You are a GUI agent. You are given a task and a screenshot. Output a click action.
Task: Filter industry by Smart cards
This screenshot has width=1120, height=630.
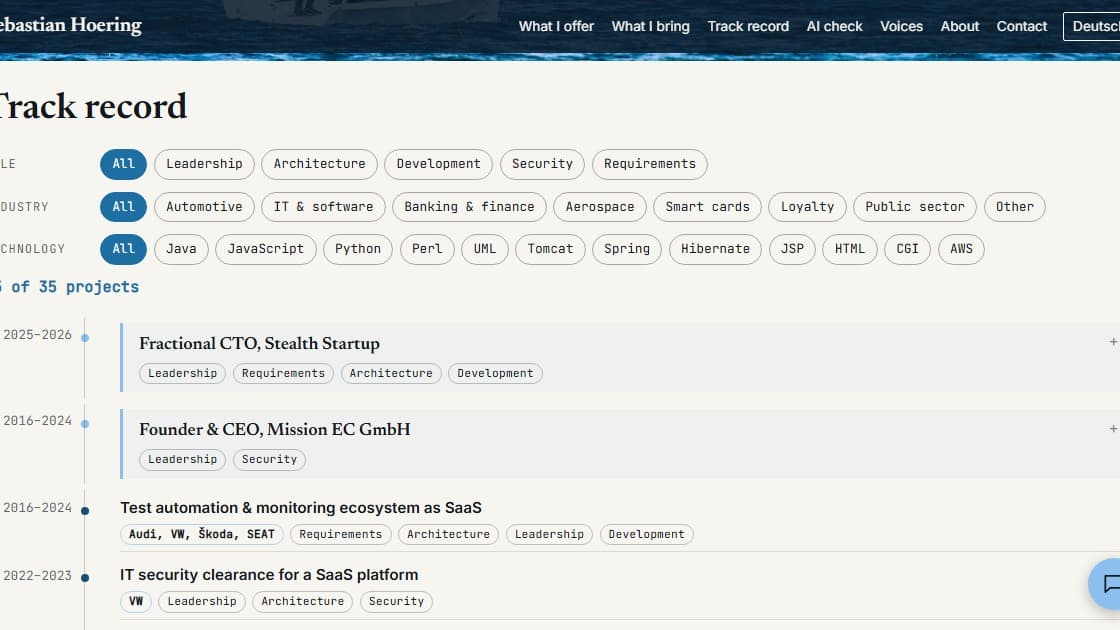[x=708, y=206]
